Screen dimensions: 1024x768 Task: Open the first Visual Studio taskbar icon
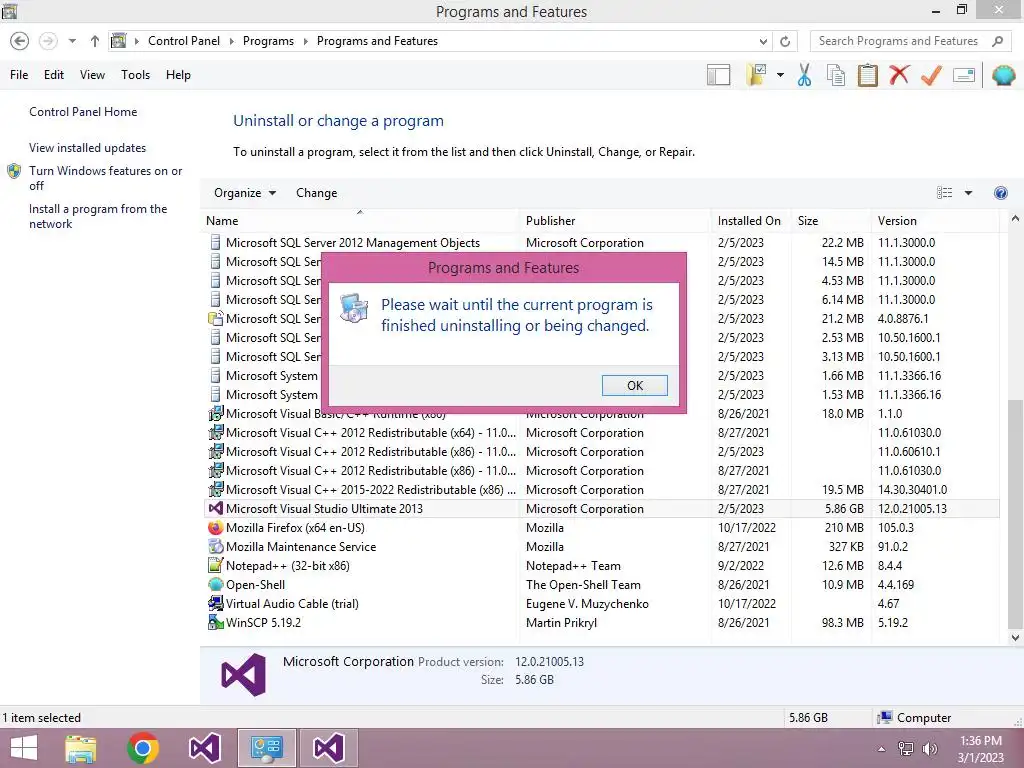point(204,748)
